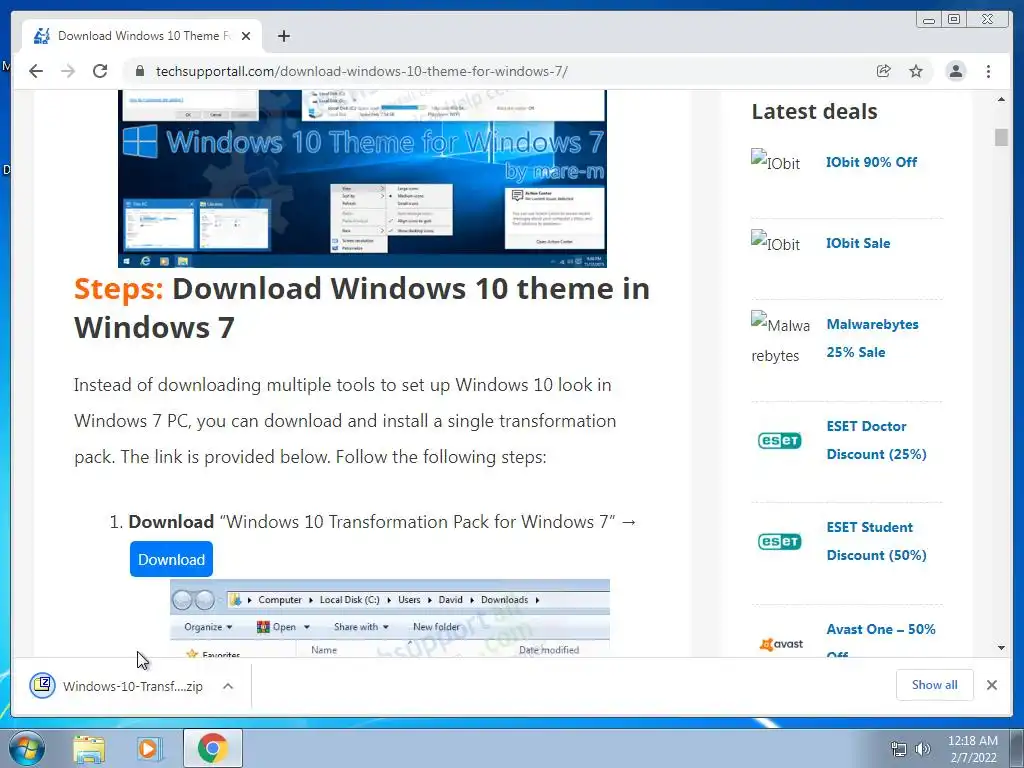Click the page scrollbar down arrow
This screenshot has height=768, width=1024.
(x=1001, y=648)
